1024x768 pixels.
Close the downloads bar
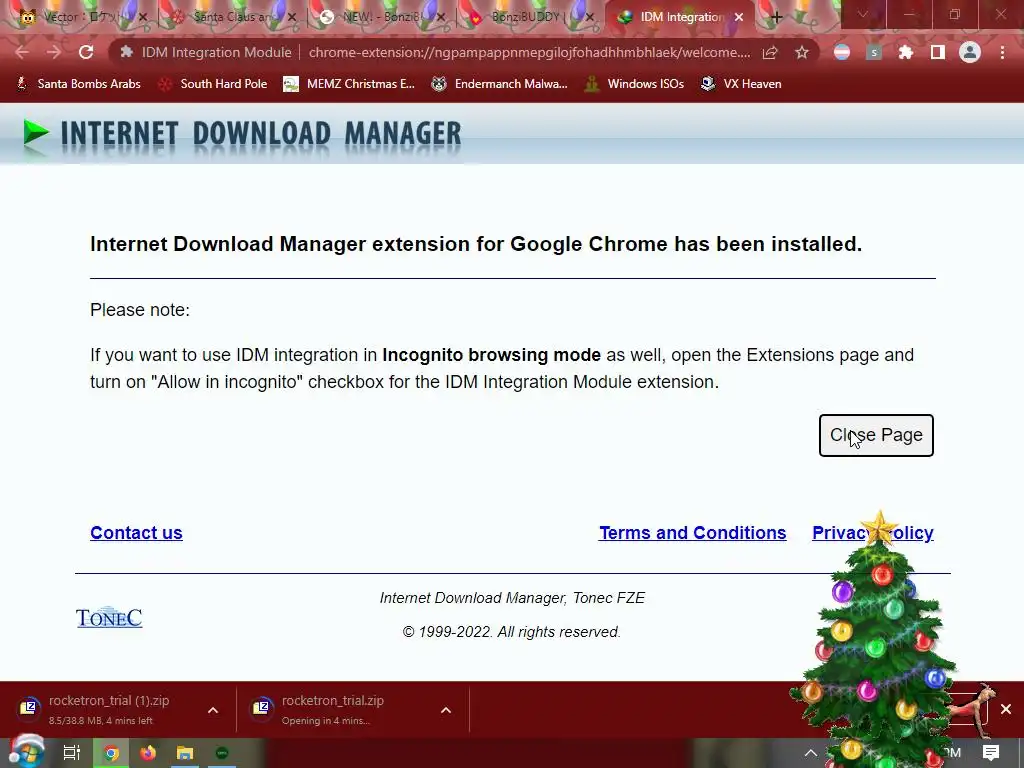(x=1006, y=709)
